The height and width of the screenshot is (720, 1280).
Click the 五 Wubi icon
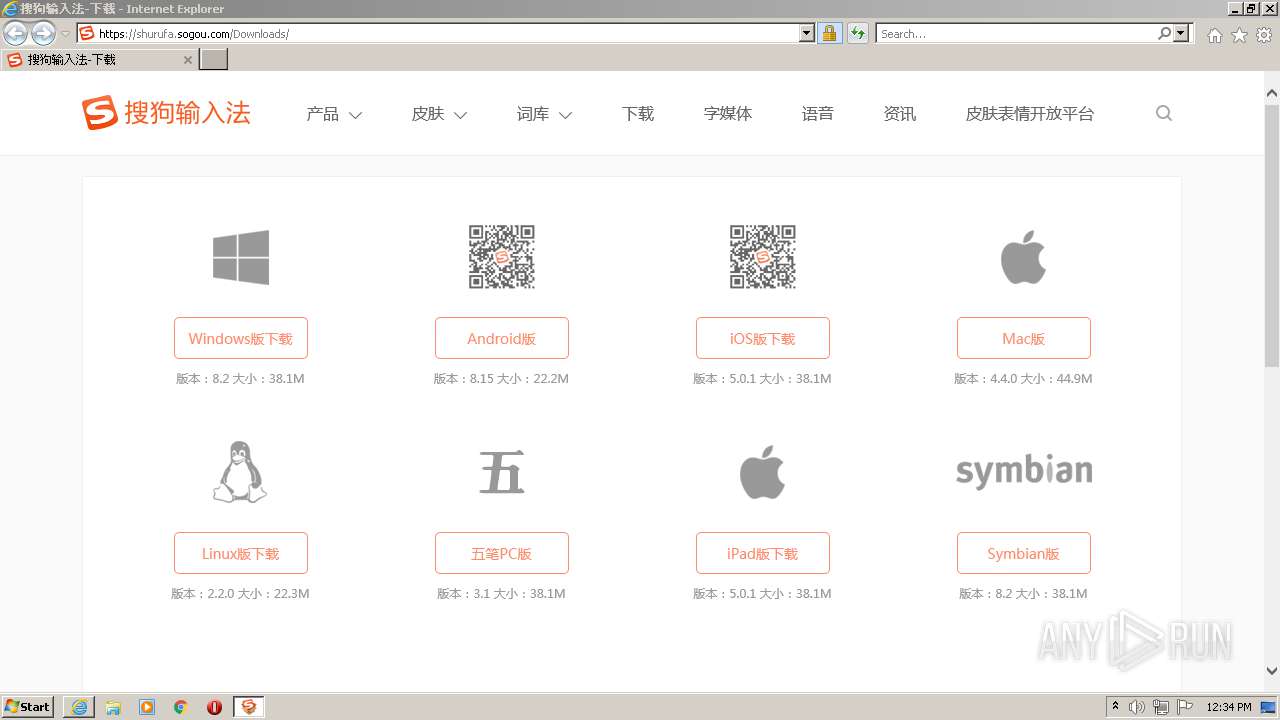click(502, 472)
